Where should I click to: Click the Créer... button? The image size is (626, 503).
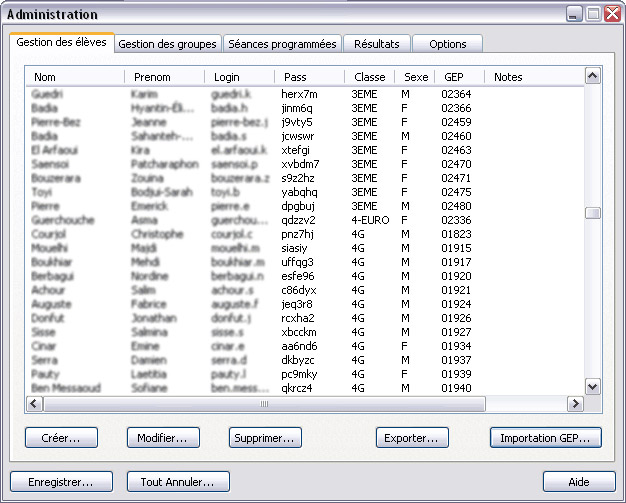coord(61,438)
